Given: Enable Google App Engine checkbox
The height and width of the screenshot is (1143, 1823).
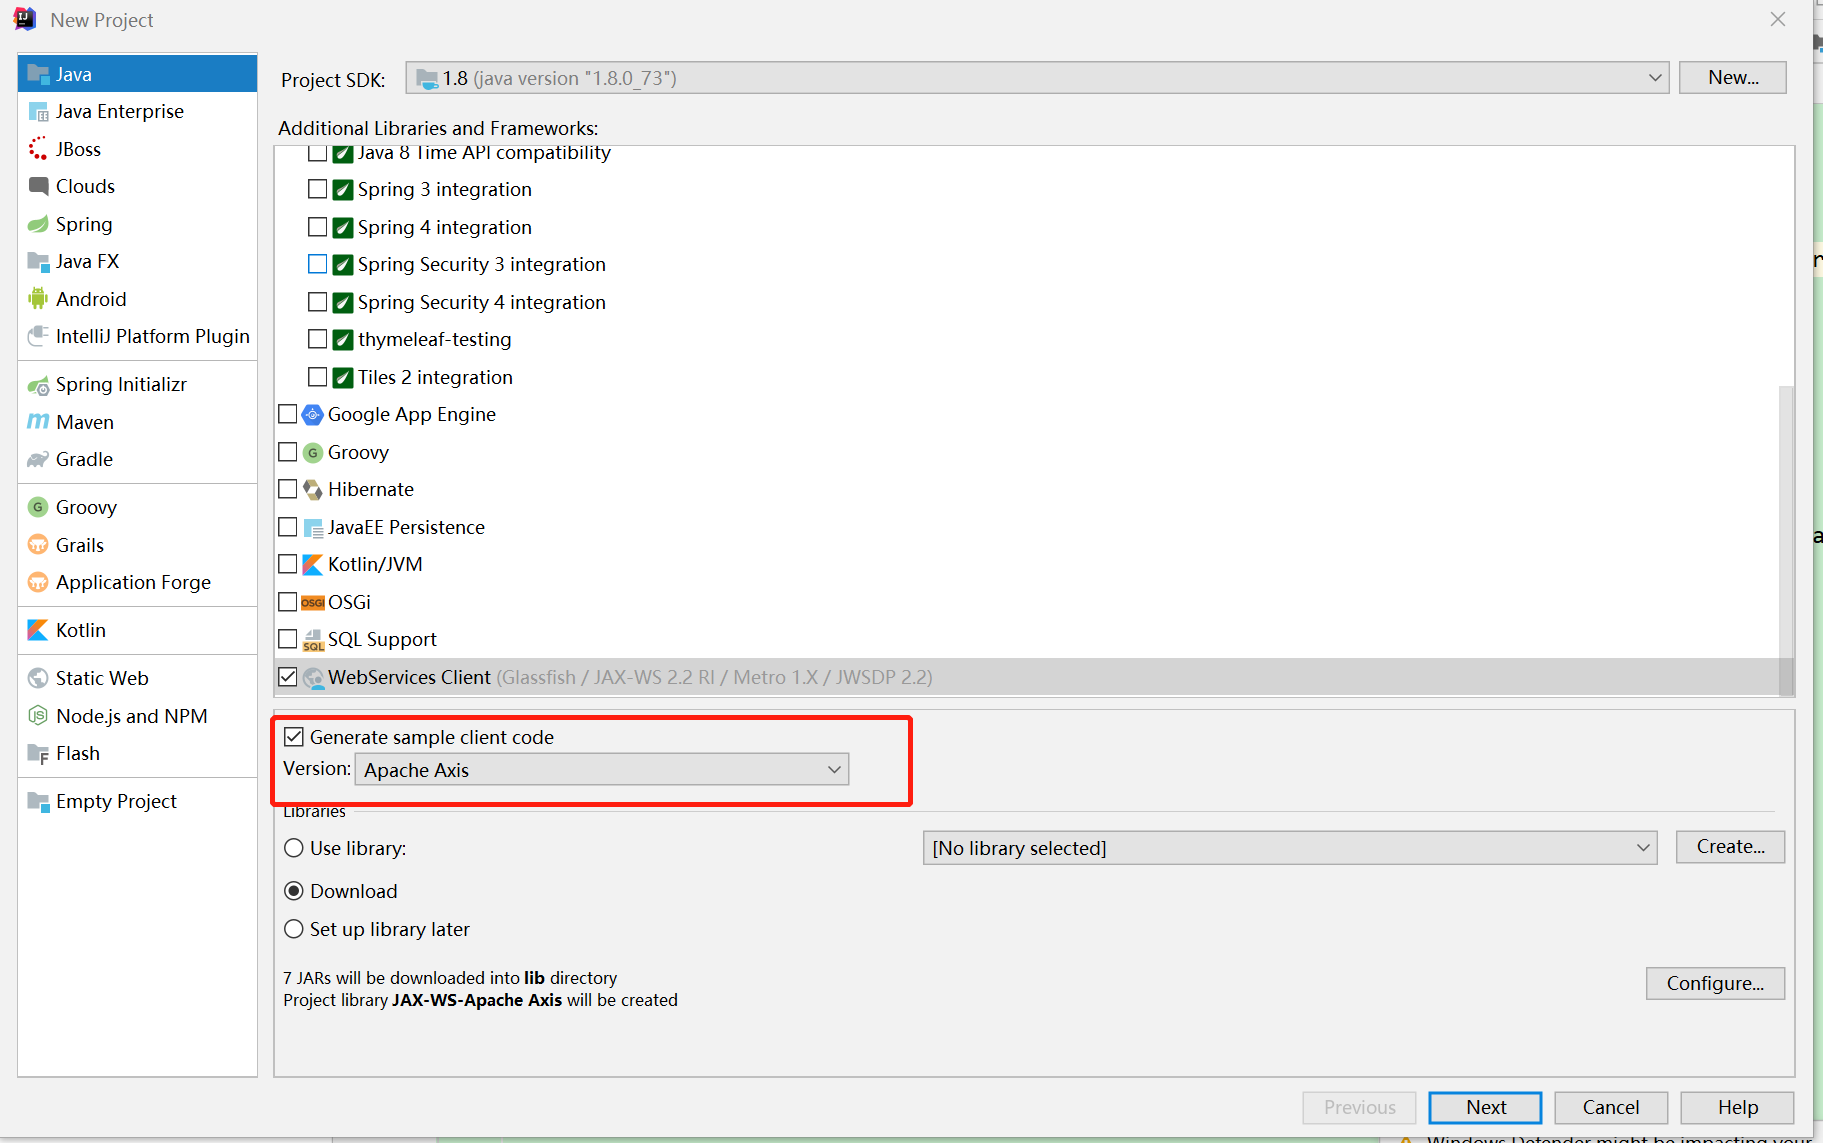Looking at the screenshot, I should point(288,414).
